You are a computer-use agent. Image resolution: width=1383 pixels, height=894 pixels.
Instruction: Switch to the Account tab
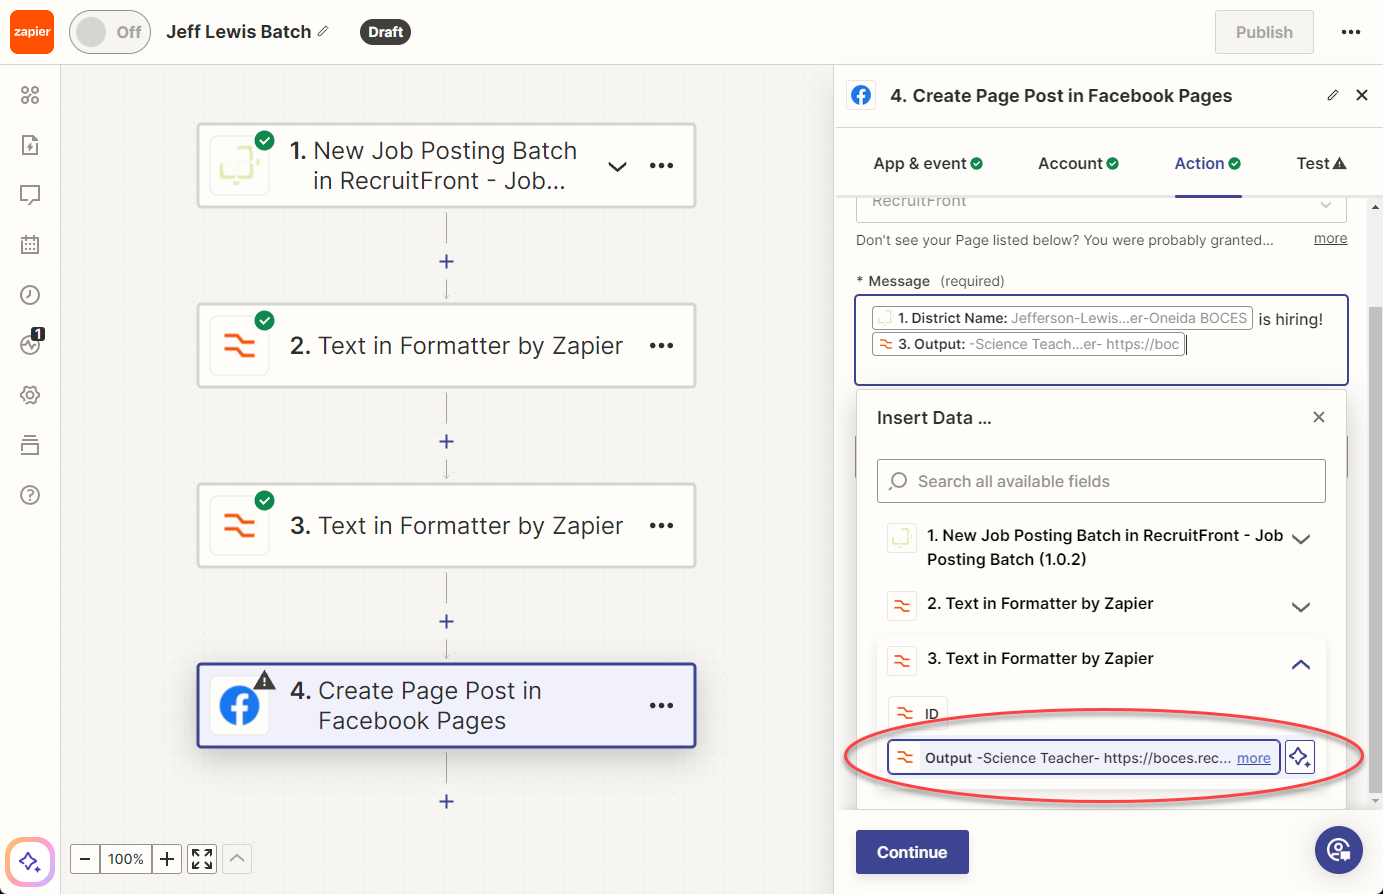click(x=1078, y=163)
